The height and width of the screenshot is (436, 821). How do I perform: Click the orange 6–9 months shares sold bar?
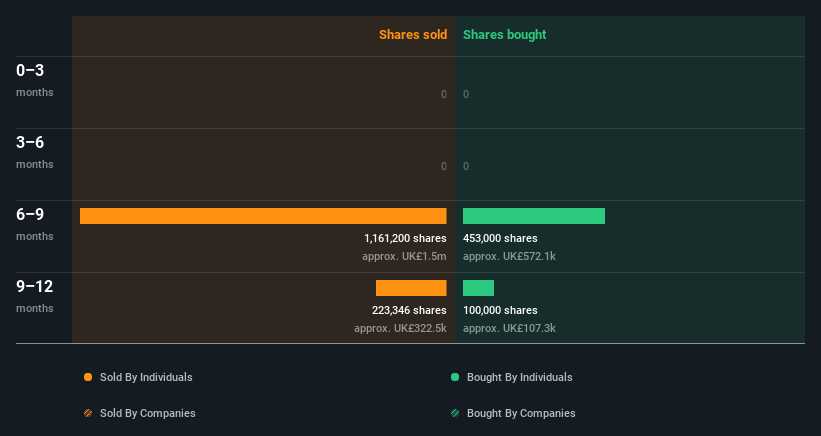click(x=263, y=216)
